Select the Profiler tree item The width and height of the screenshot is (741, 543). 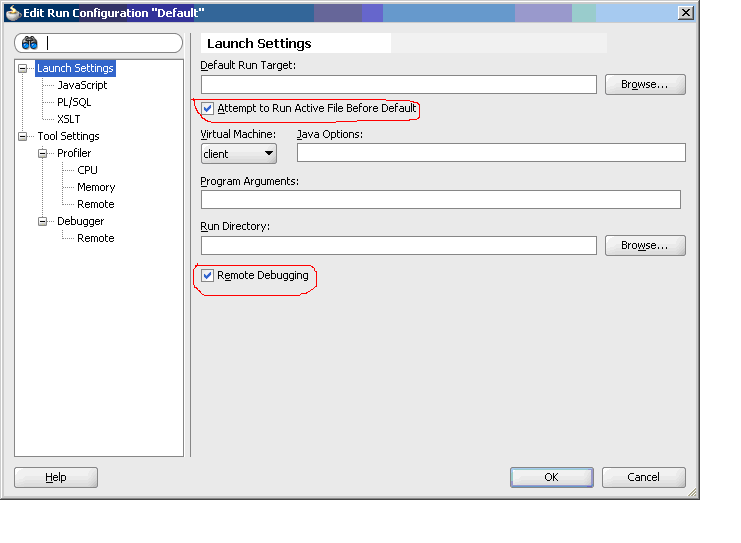[x=74, y=153]
